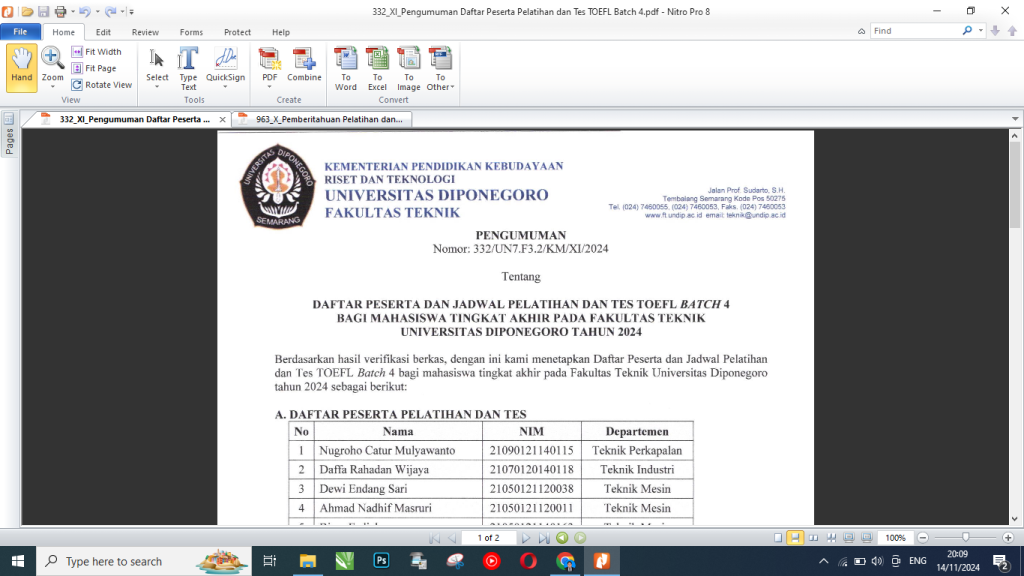1024x576 pixels.
Task: Jump to the last page
Action: 543,538
